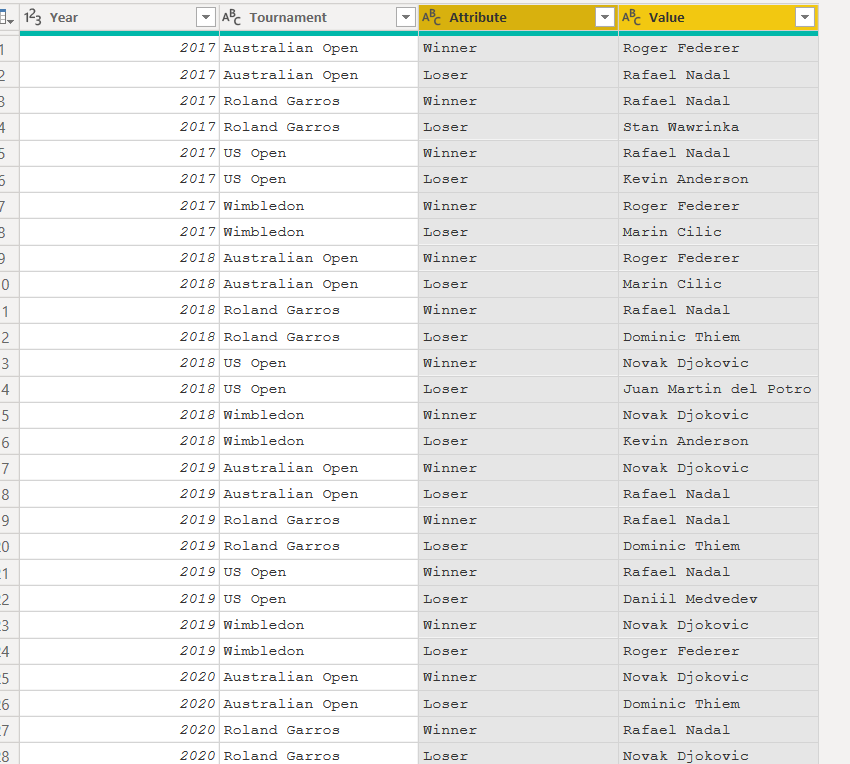850x764 pixels.
Task: Select the Year column header
Action: click(119, 17)
